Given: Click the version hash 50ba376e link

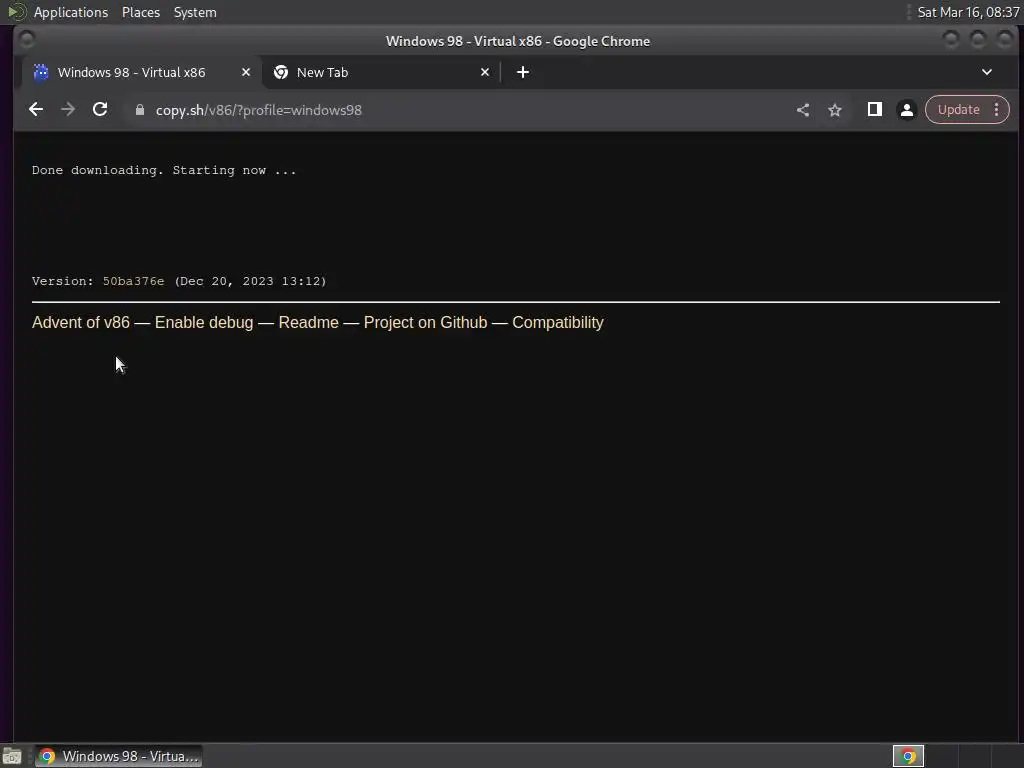Looking at the screenshot, I should (133, 281).
